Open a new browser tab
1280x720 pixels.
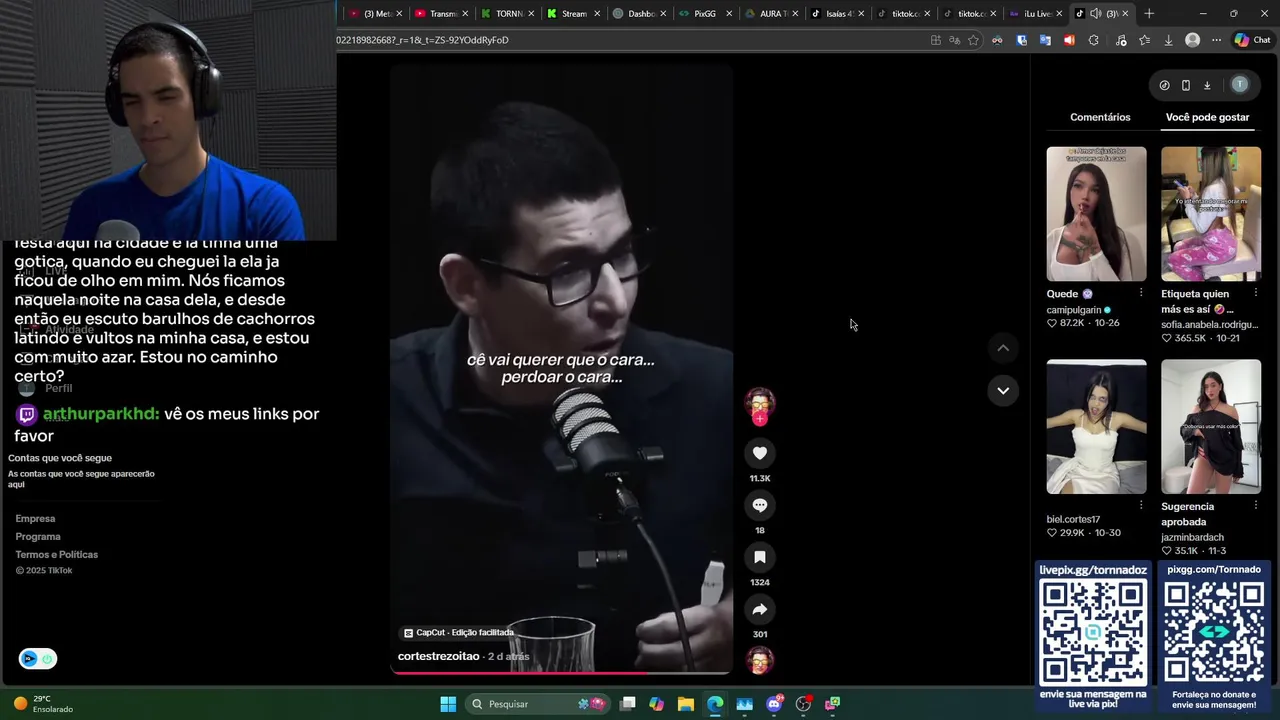[x=1149, y=14]
